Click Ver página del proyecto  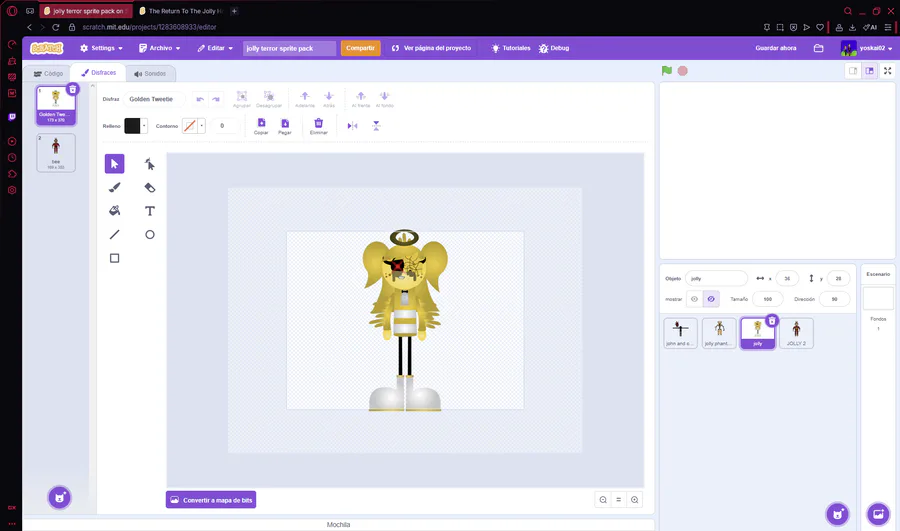431,48
